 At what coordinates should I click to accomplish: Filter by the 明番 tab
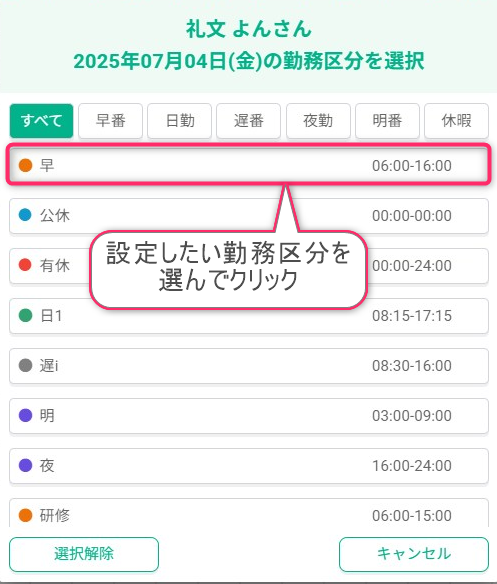click(387, 121)
